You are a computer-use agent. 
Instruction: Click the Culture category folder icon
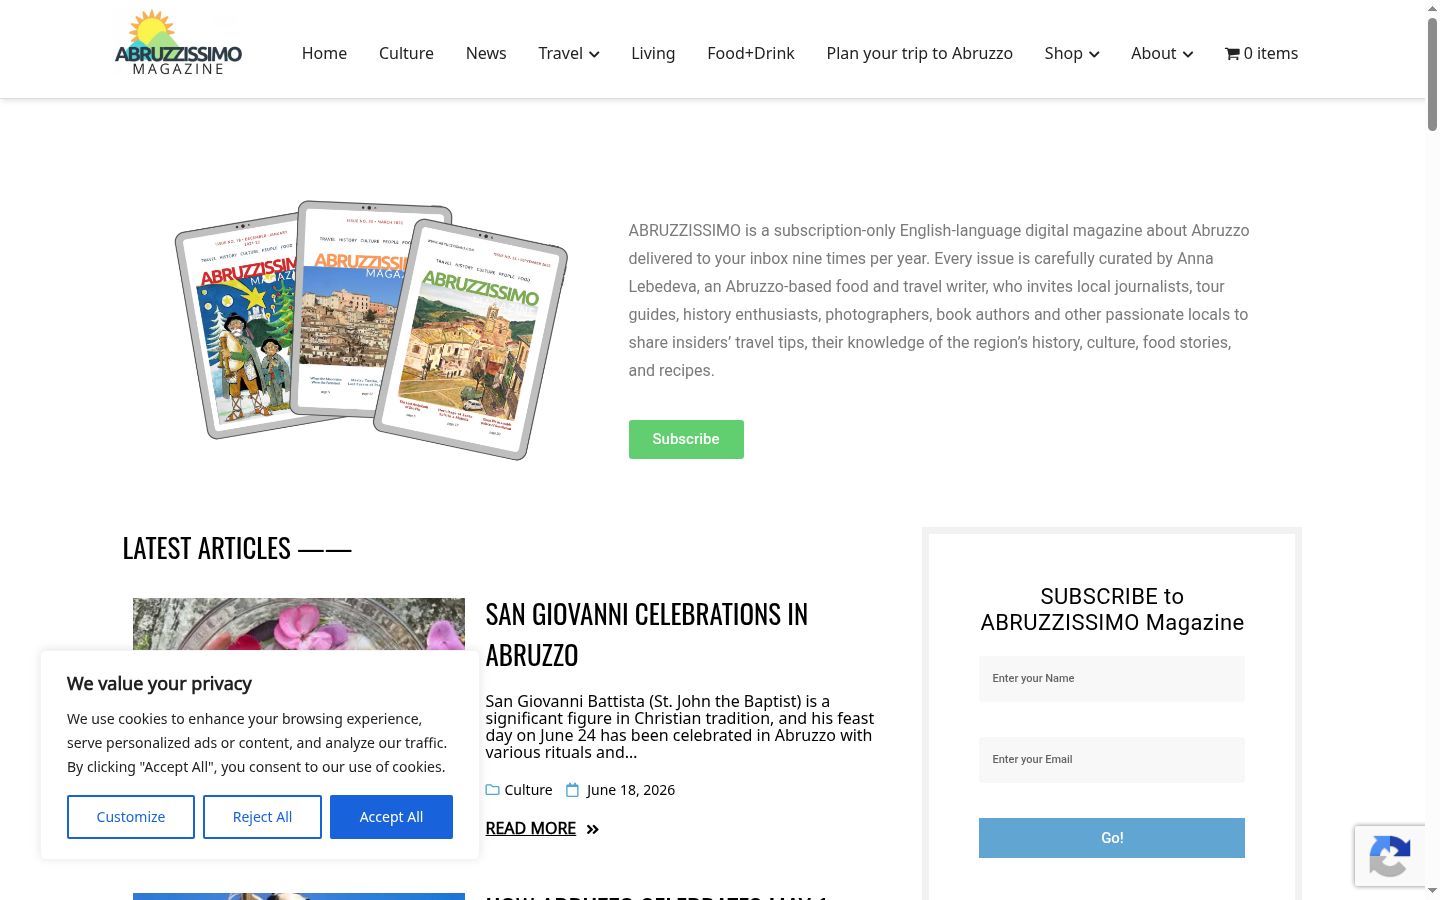(x=492, y=790)
